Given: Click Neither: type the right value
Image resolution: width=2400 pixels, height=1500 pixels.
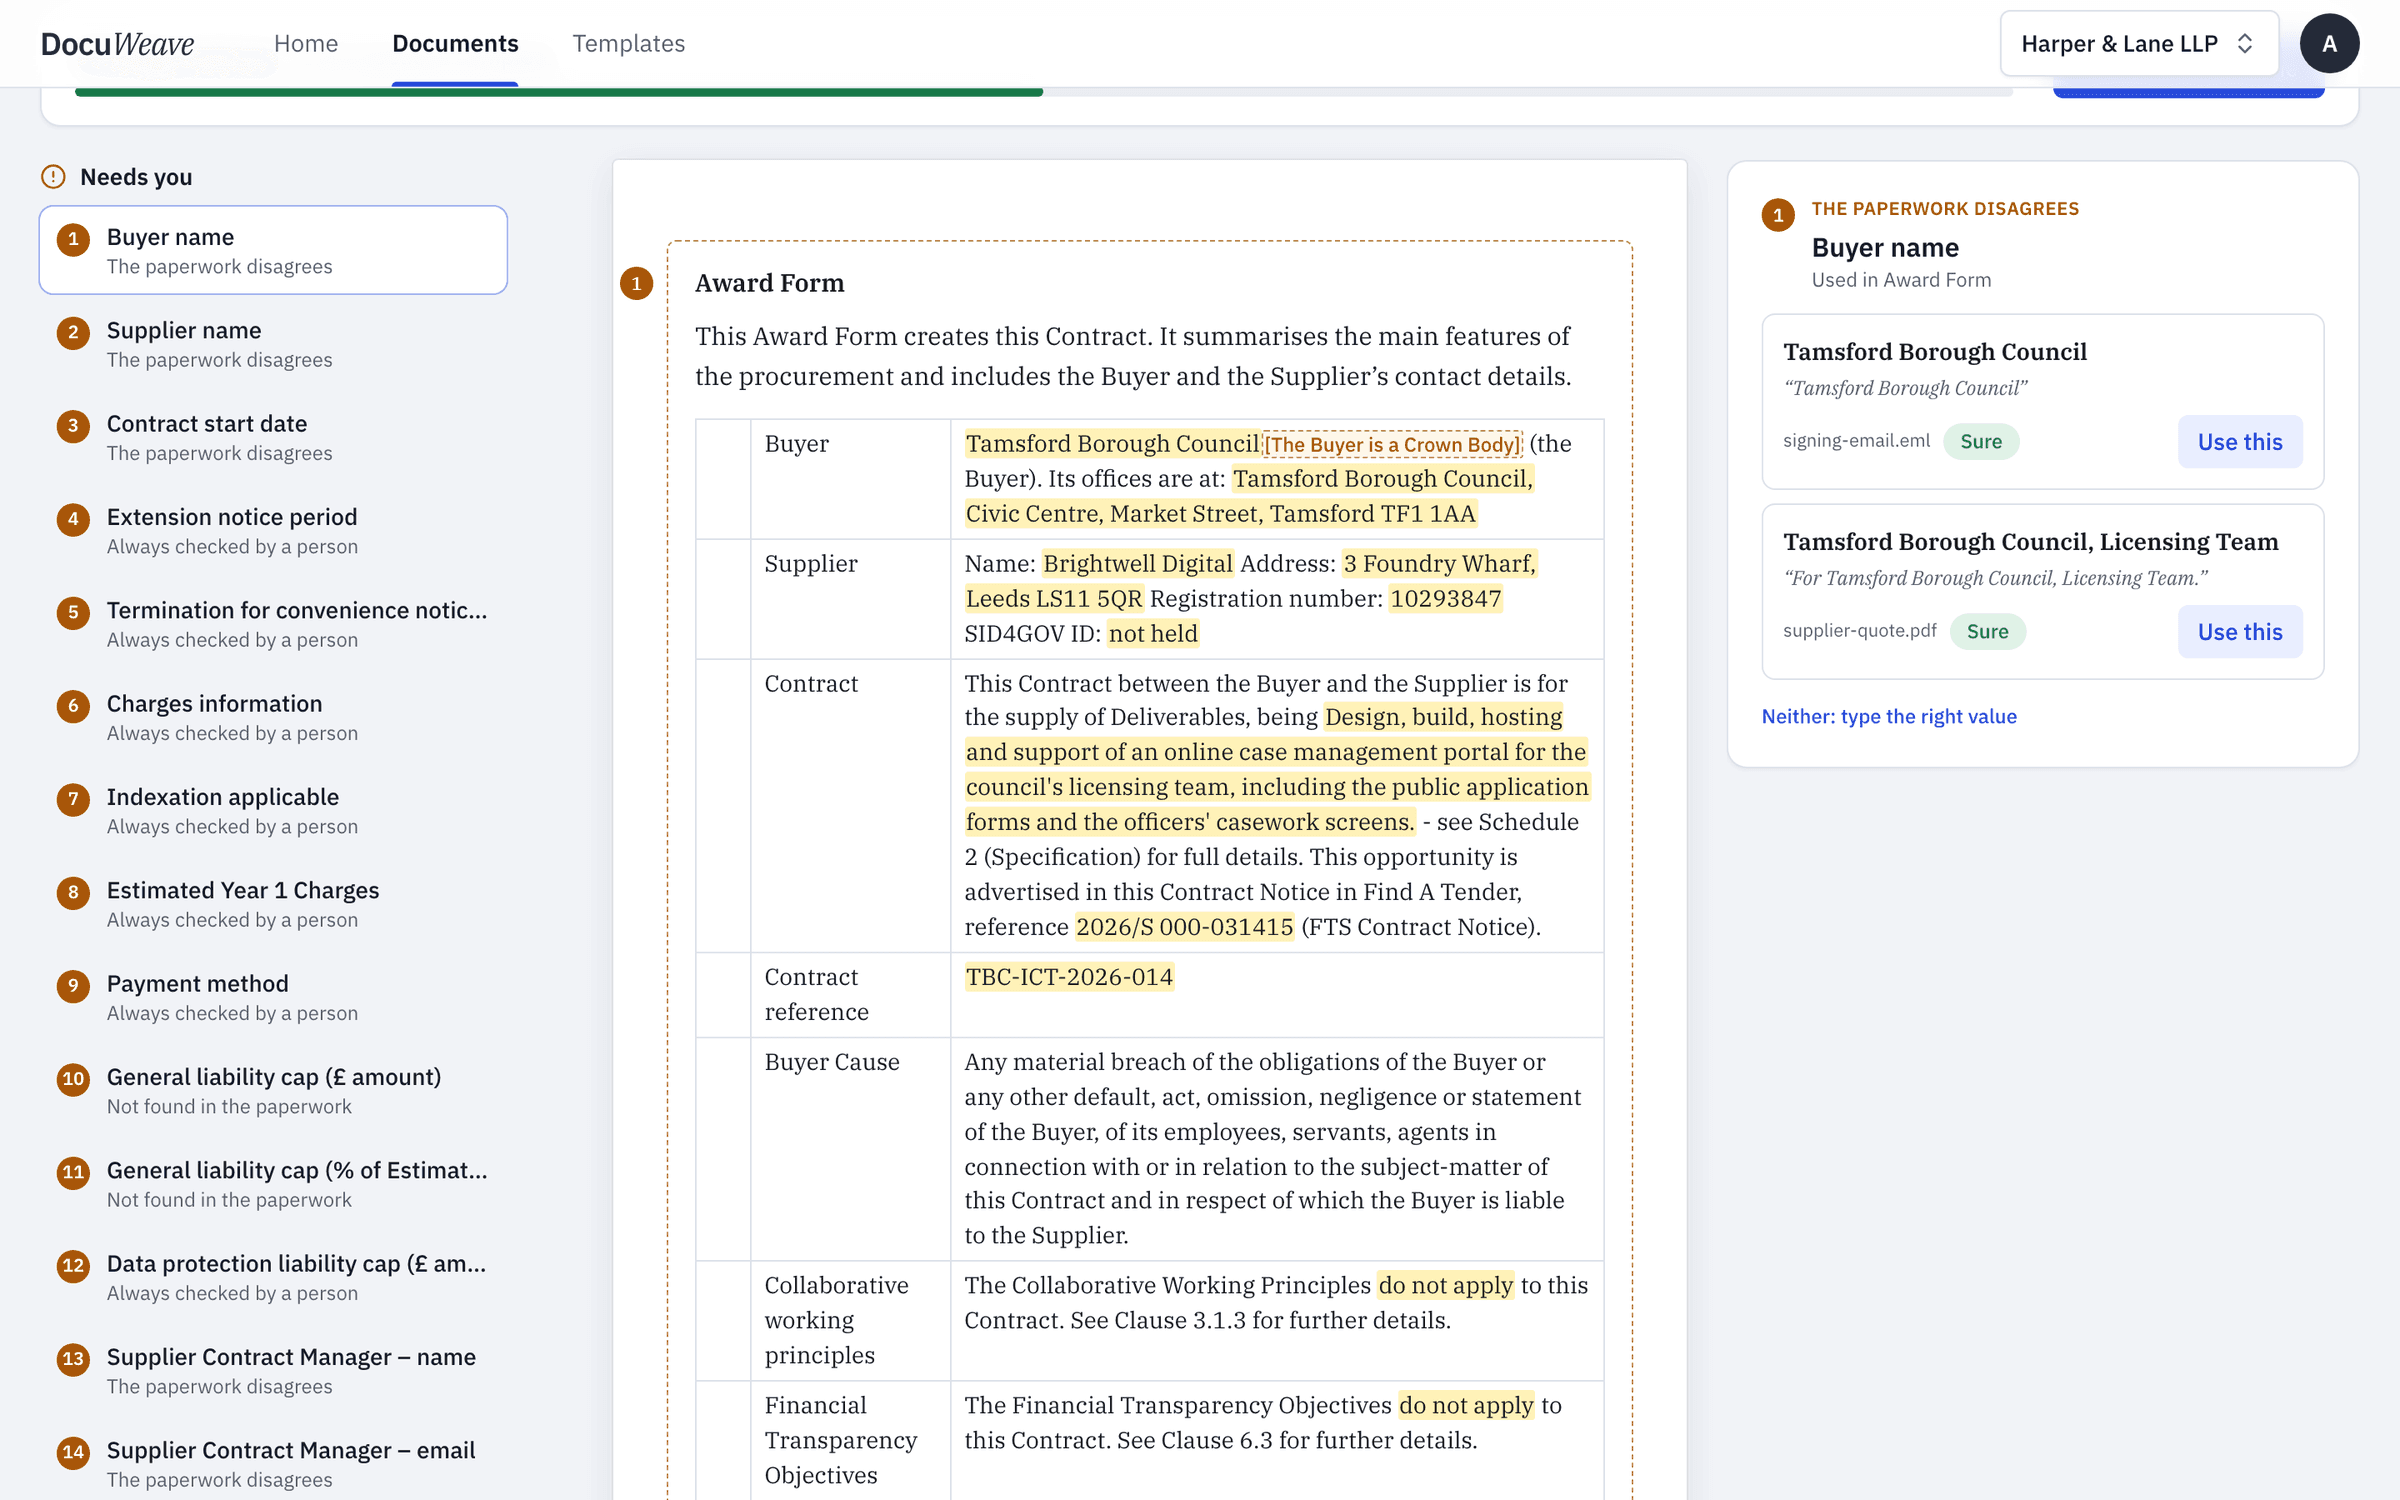Looking at the screenshot, I should tap(1888, 716).
